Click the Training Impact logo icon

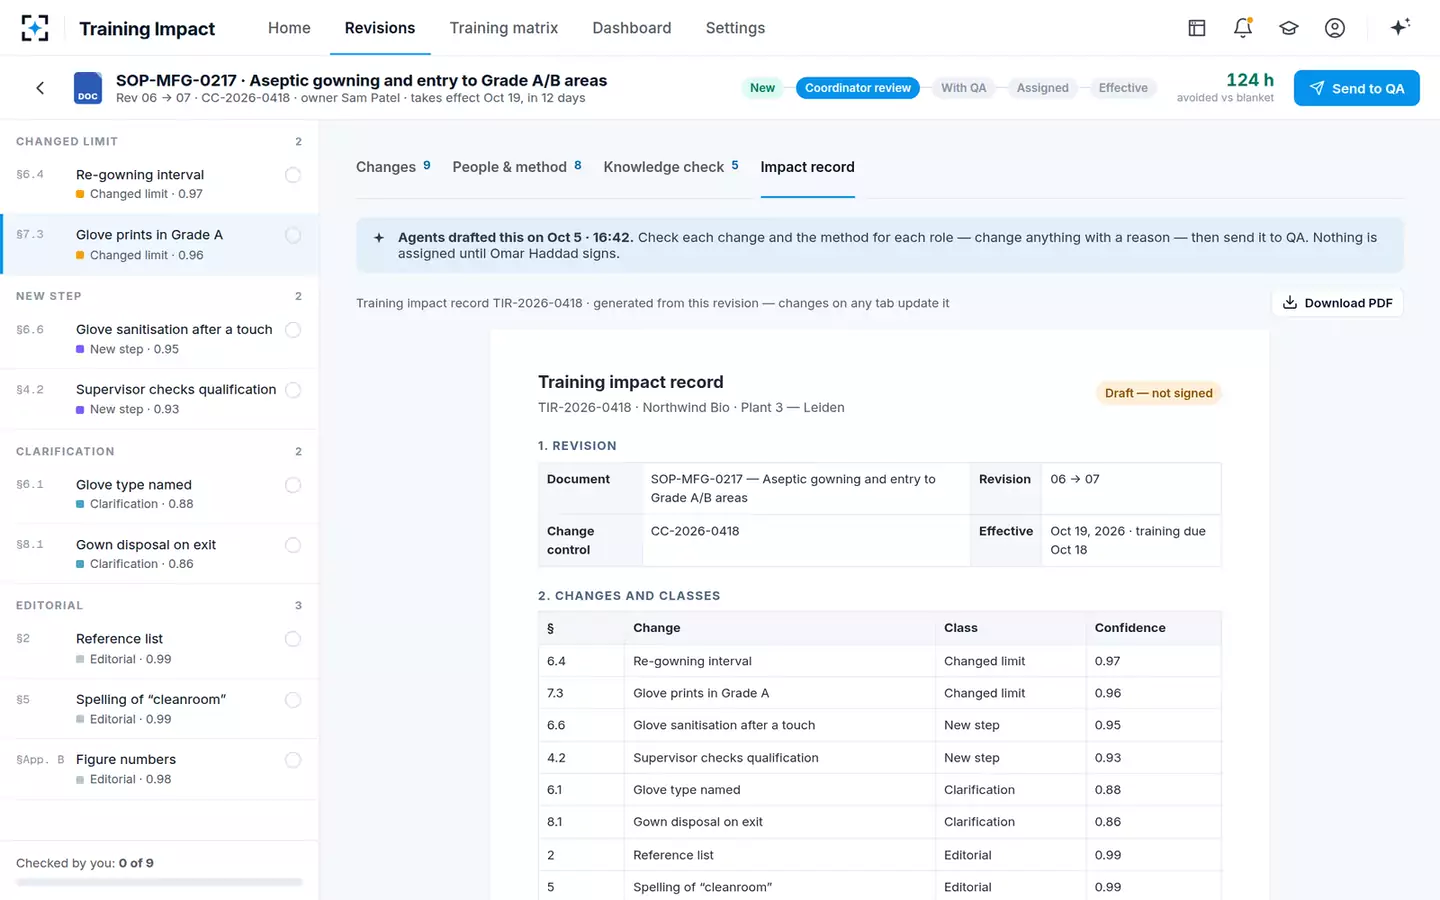point(35,28)
